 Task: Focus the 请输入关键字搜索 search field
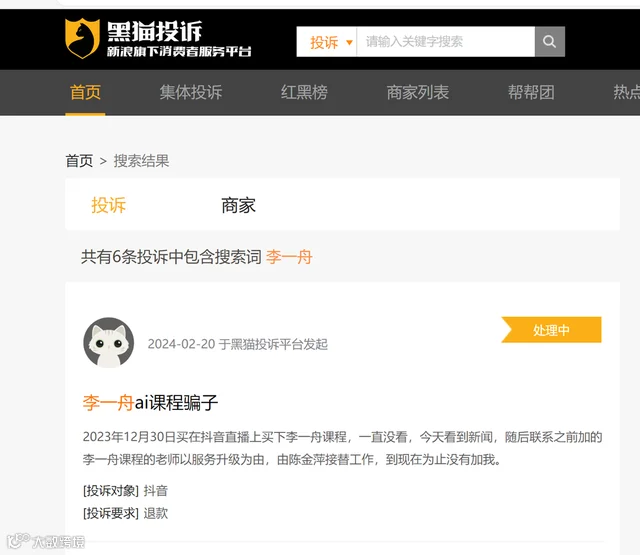tap(446, 42)
